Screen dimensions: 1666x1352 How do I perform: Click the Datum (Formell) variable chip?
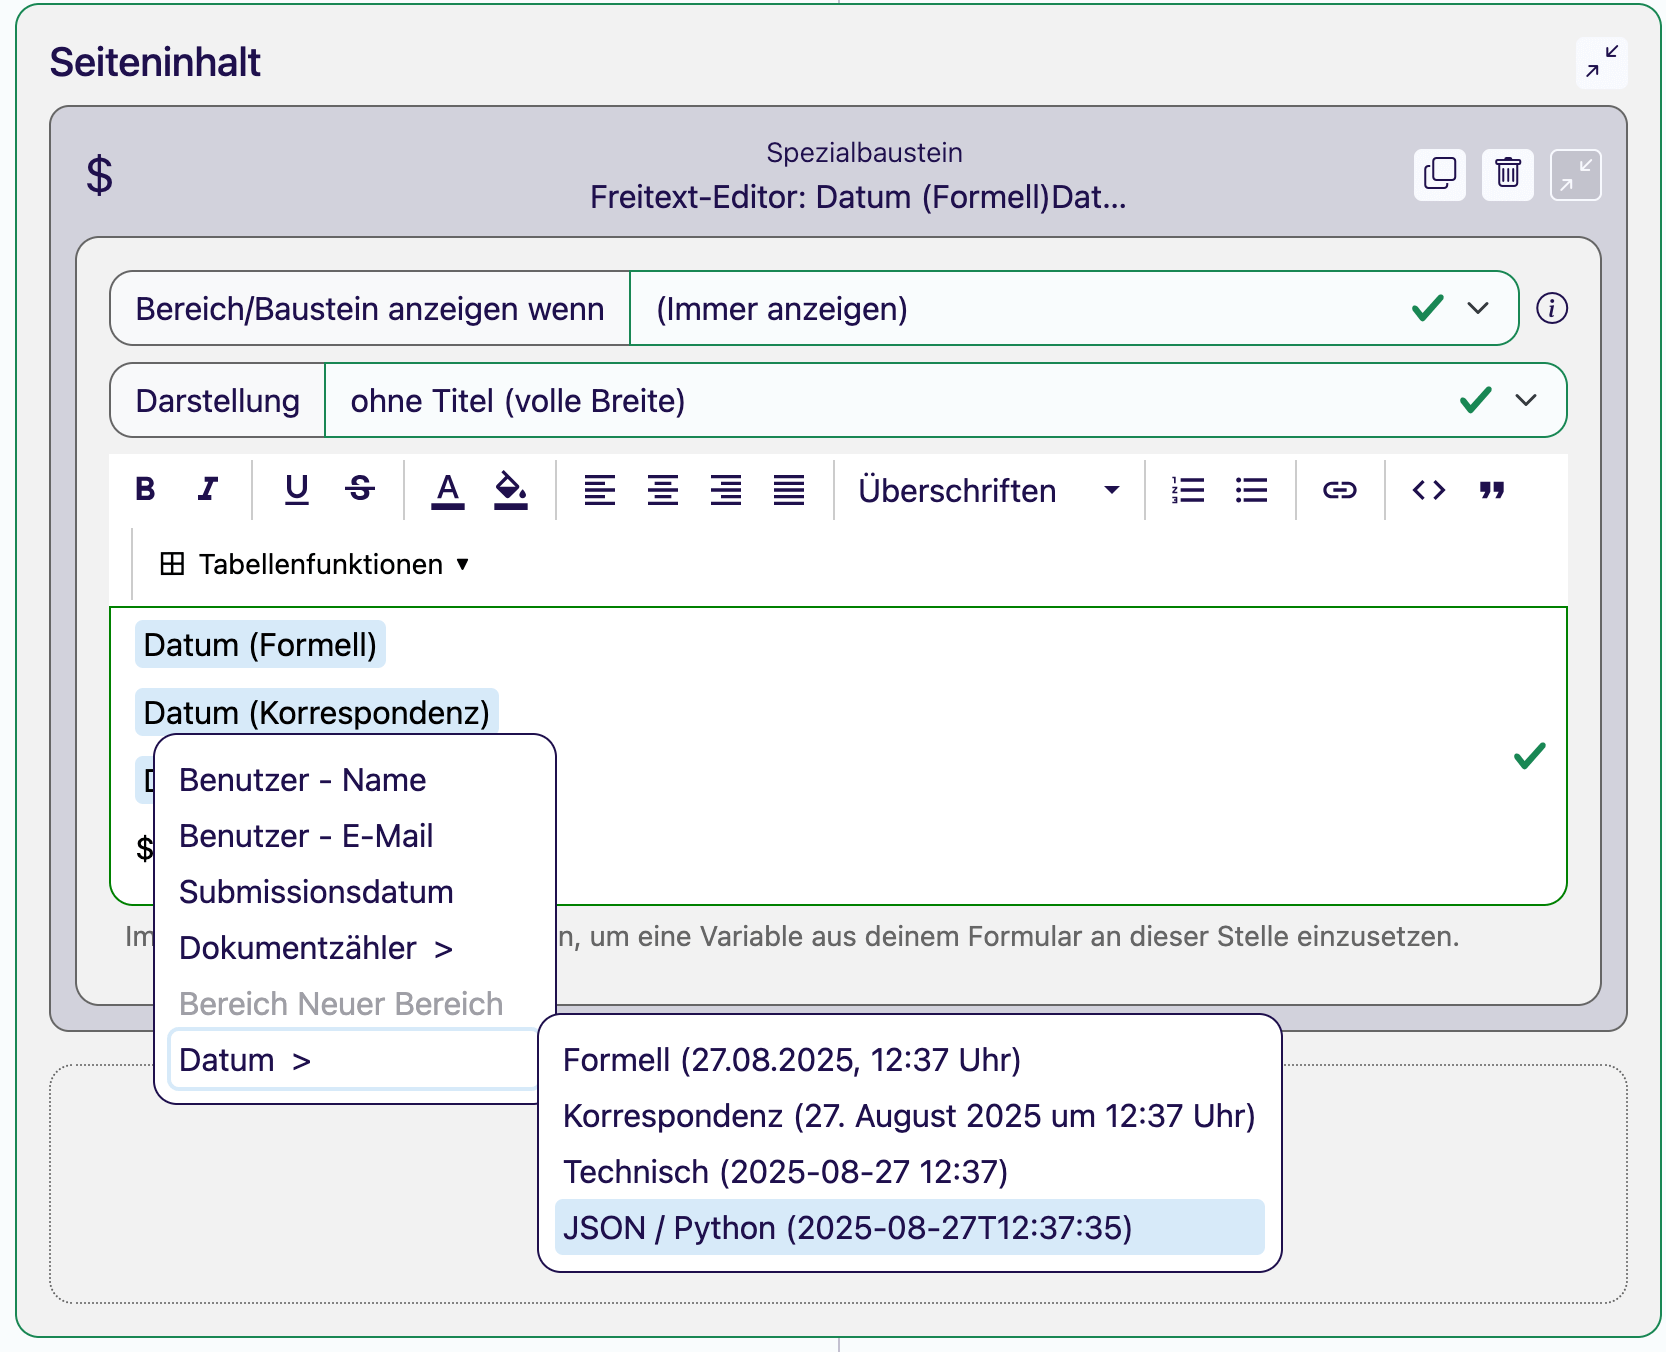[260, 645]
